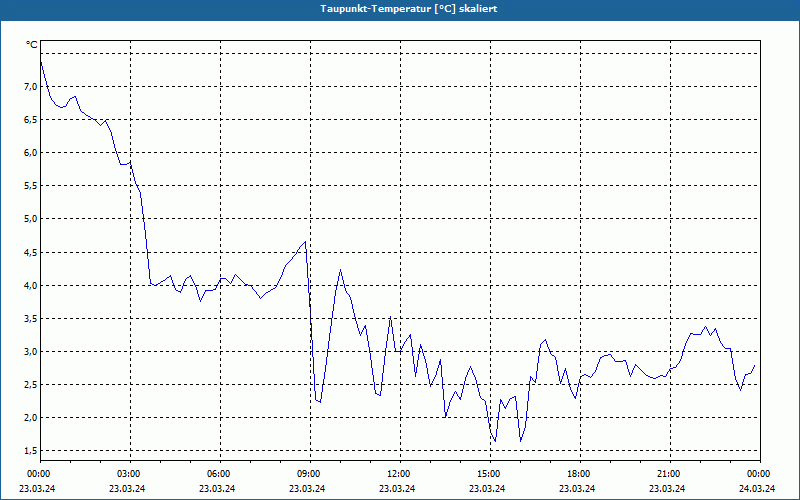Click the °C unit label on the axis
This screenshot has width=800, height=500.
[32, 45]
